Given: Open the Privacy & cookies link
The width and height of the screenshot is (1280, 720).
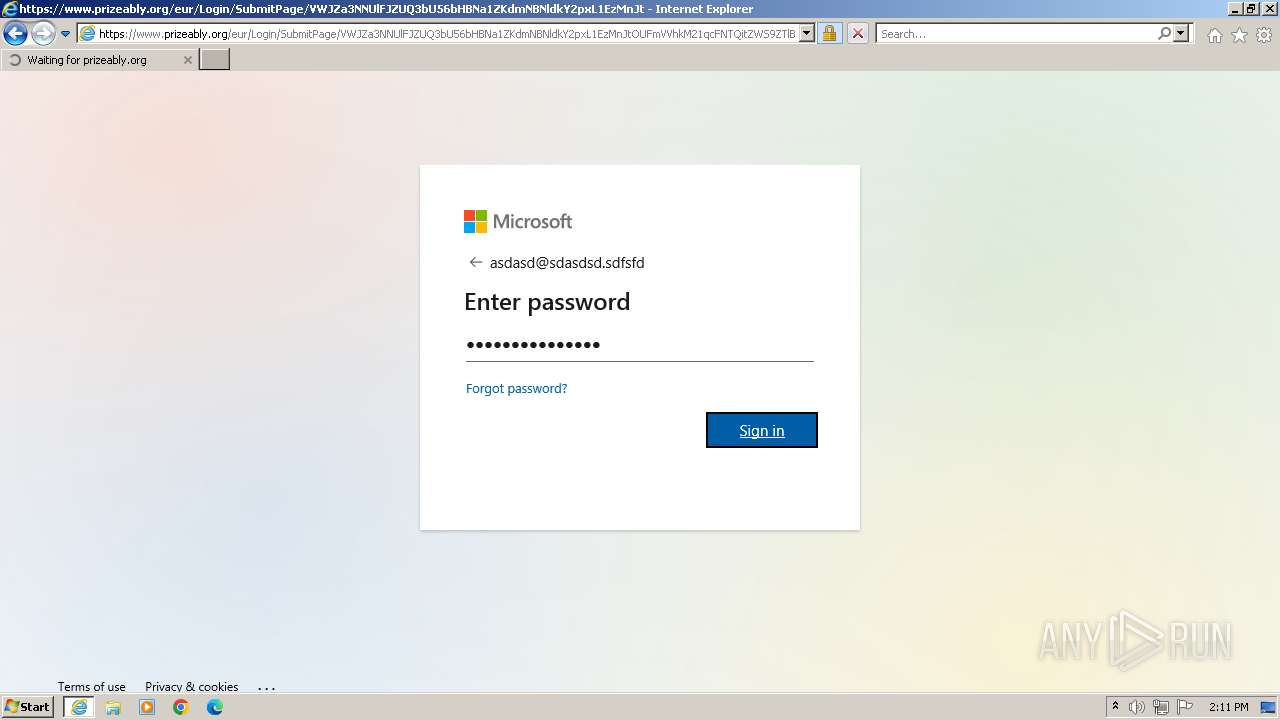Looking at the screenshot, I should point(192,687).
